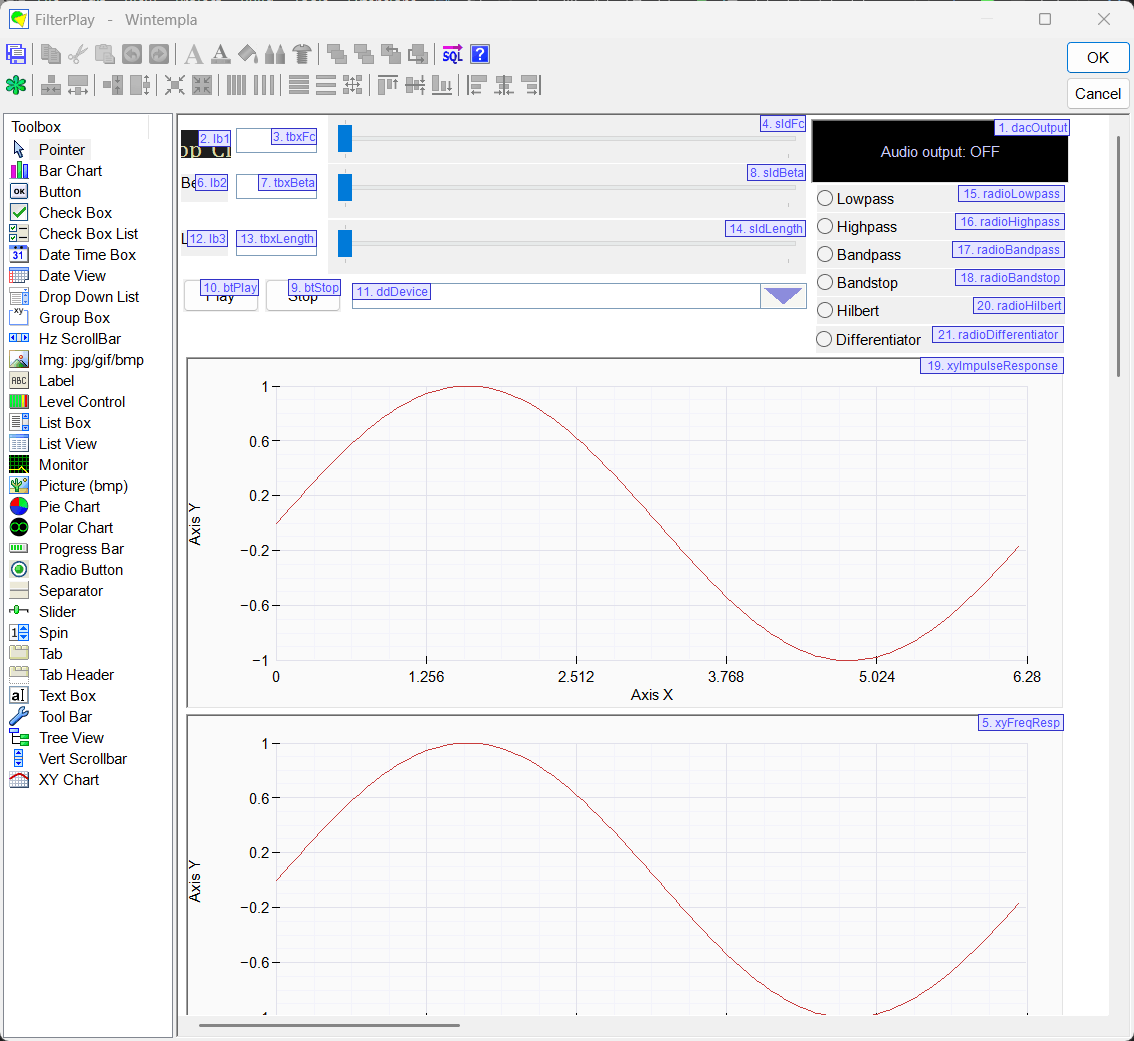This screenshot has width=1134, height=1041.
Task: Click the outward-arrows expand size icon
Action: (202, 85)
